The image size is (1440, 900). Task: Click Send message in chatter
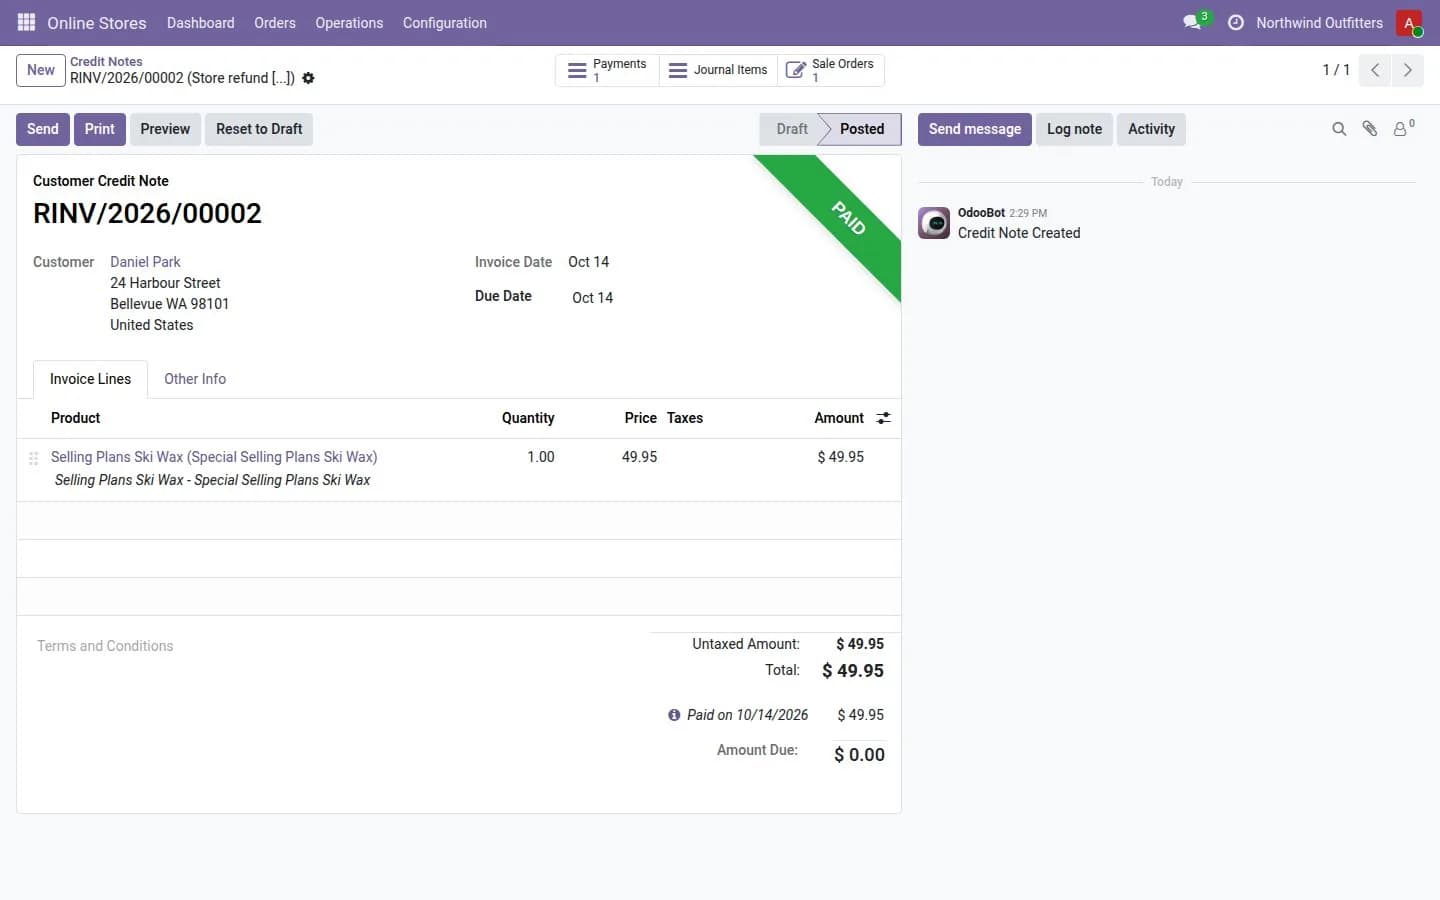[x=975, y=129]
